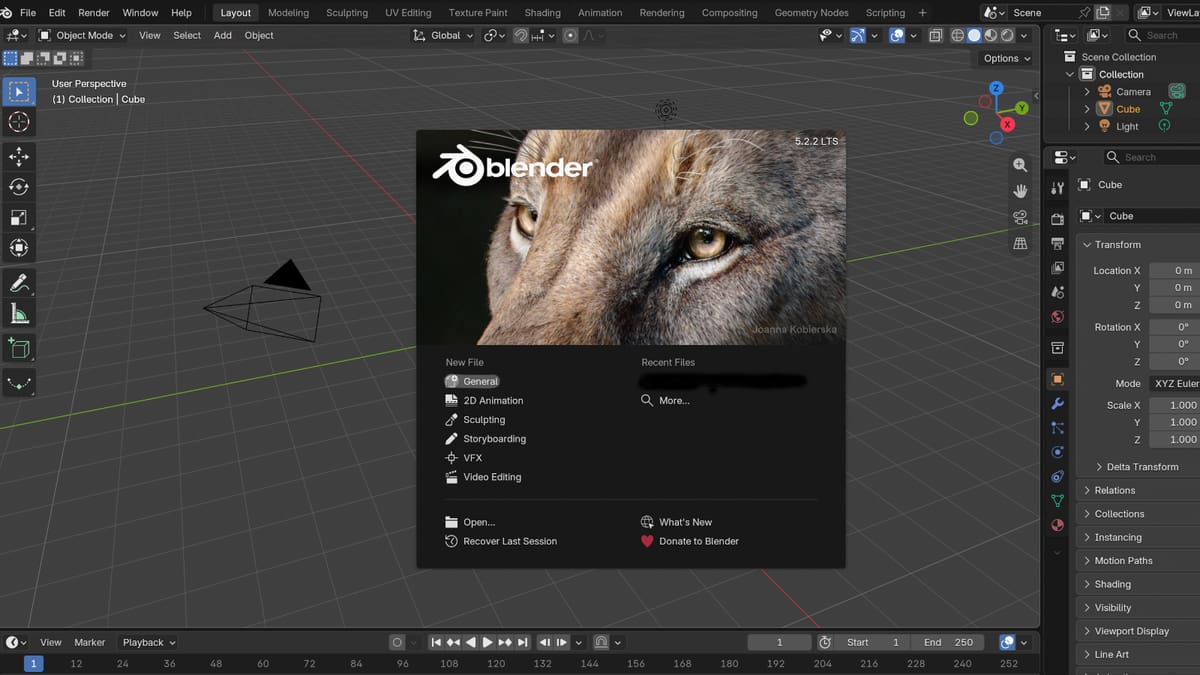Open the rotation Mode XYZ Euler dropdown
The width and height of the screenshot is (1200, 675).
pos(1174,383)
